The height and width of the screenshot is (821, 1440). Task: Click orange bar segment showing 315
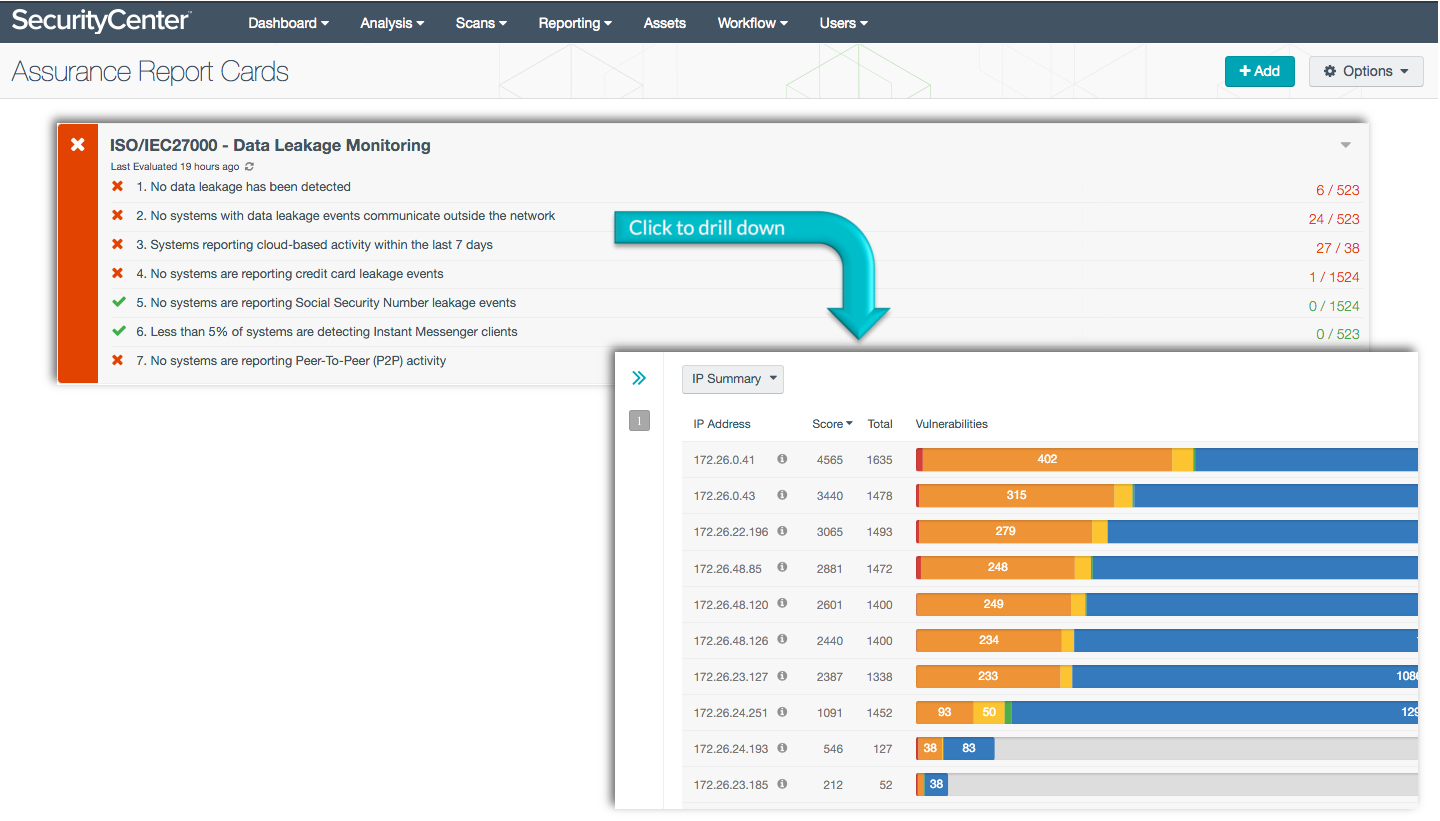click(1016, 496)
